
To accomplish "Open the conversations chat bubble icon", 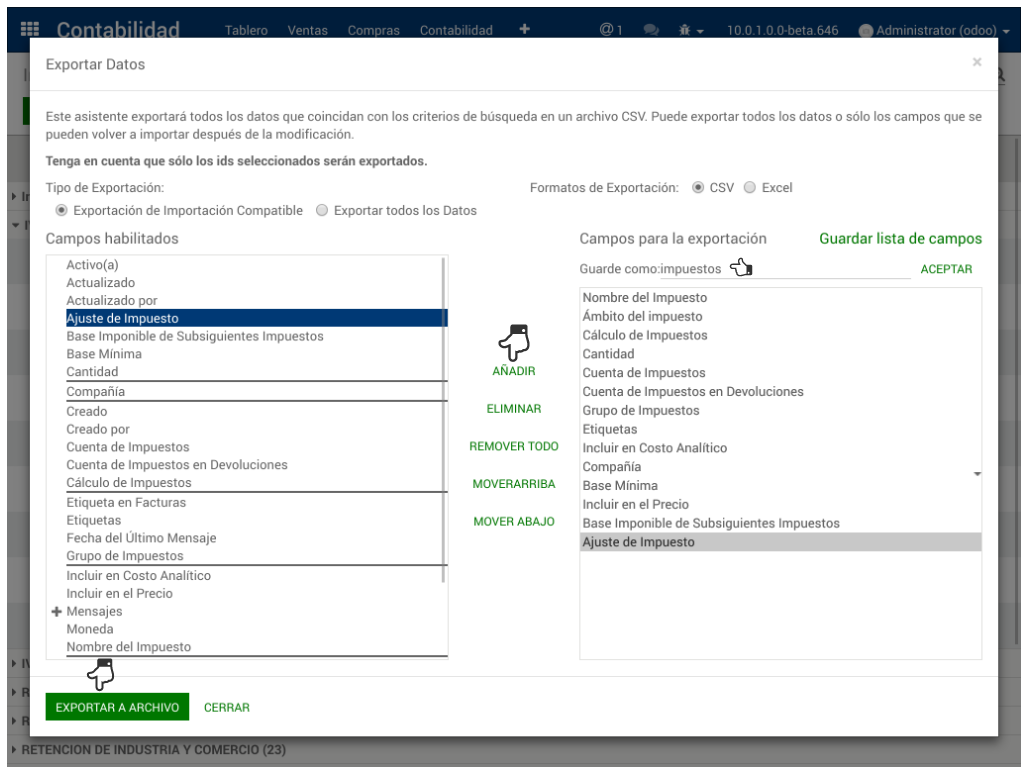I will click(651, 30).
